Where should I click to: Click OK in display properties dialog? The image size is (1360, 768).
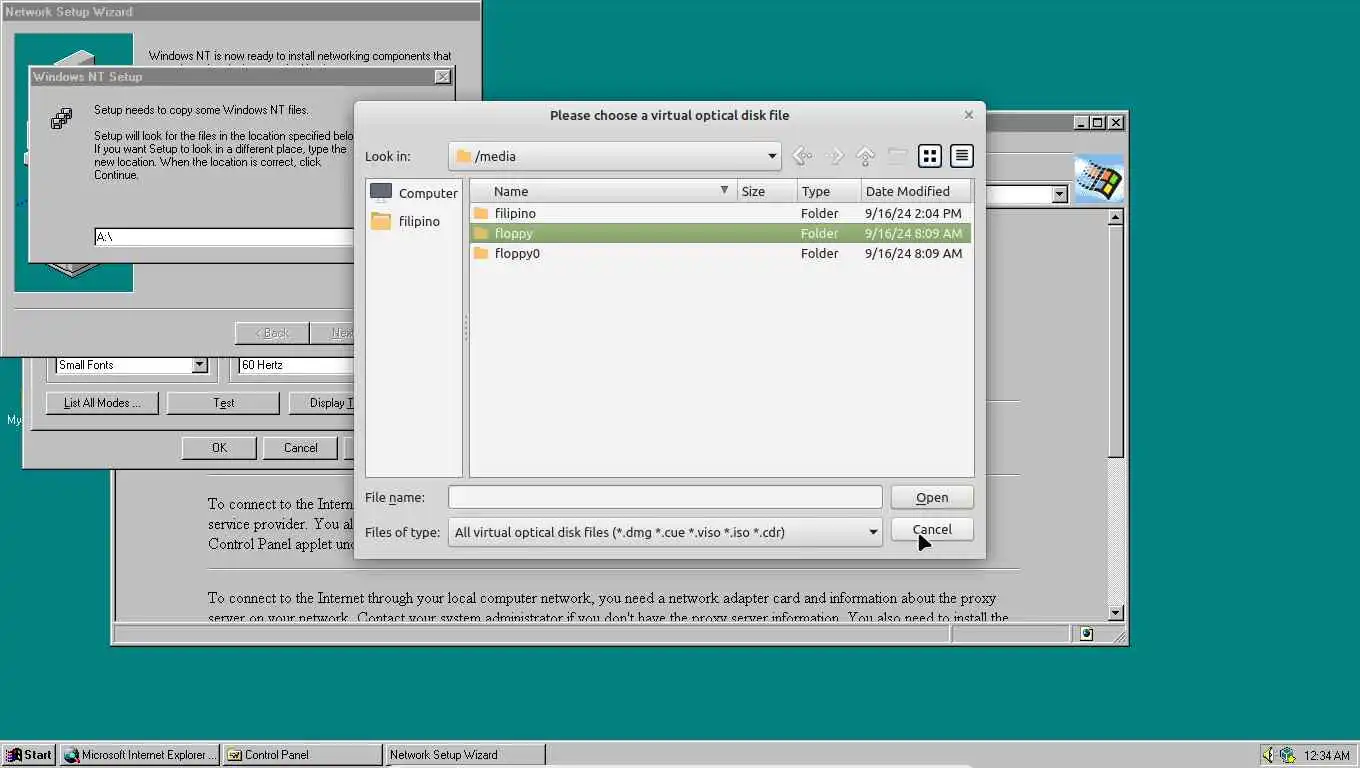click(x=219, y=448)
